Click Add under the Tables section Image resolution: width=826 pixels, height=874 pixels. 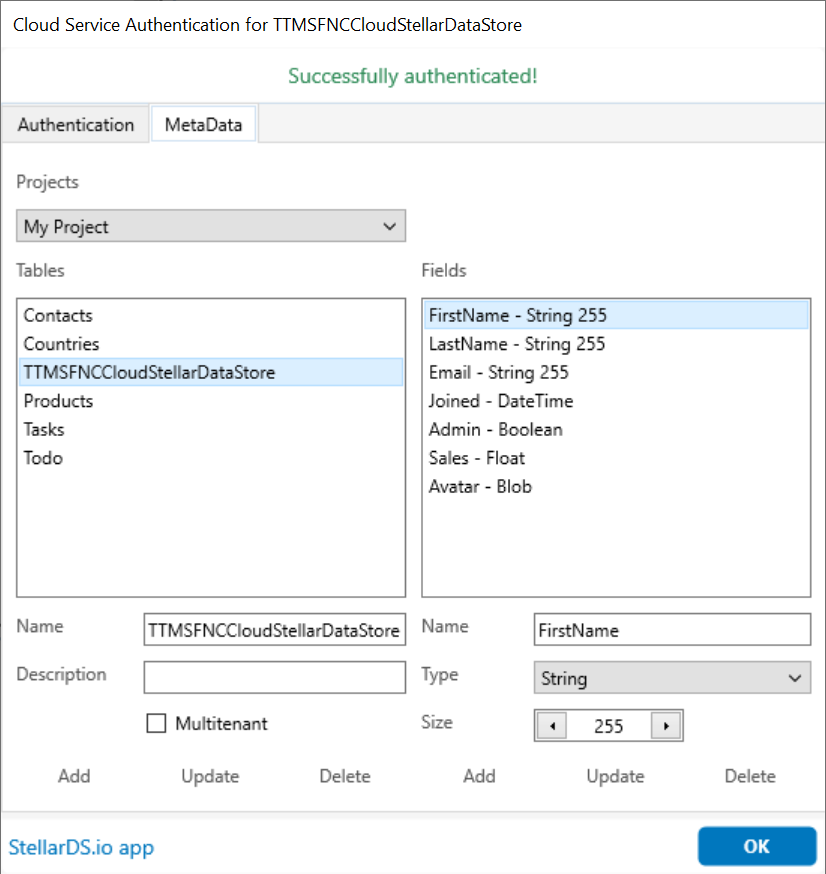pyautogui.click(x=74, y=776)
